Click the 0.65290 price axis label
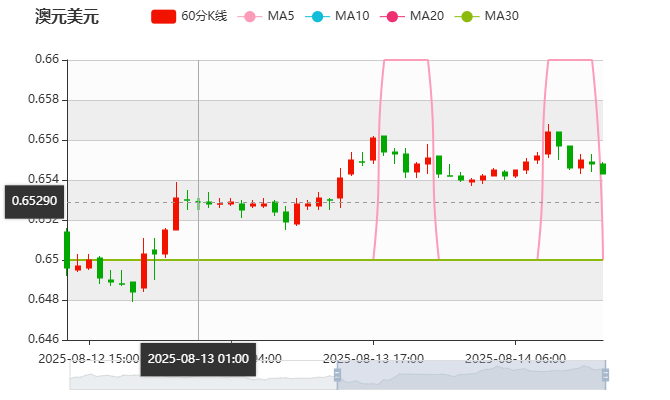 (x=34, y=201)
